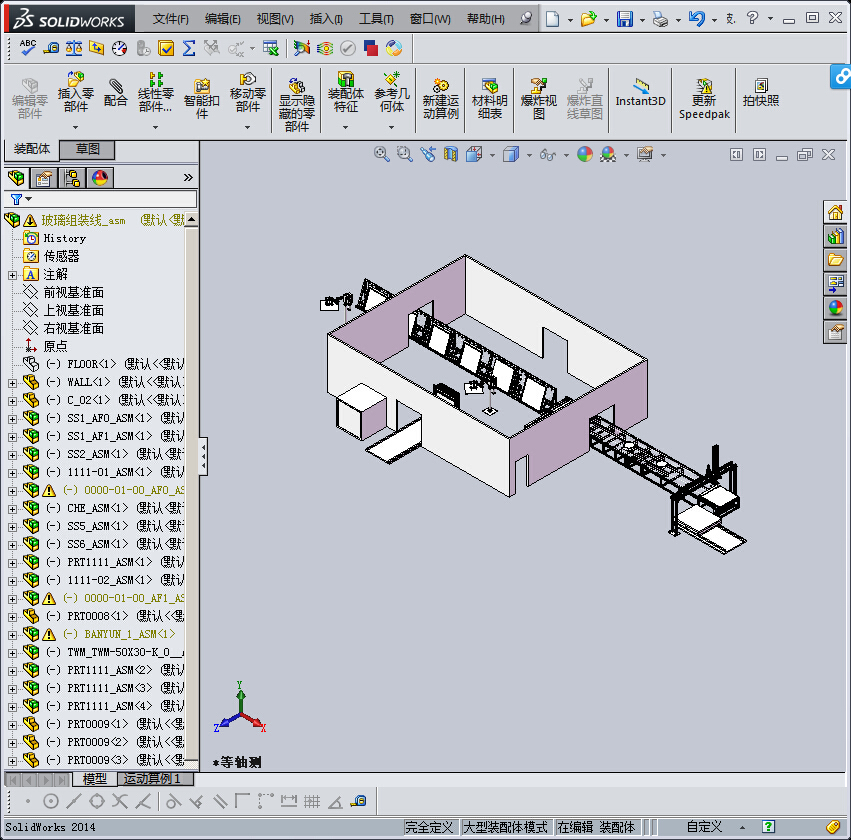Image resolution: width=851 pixels, height=840 pixels.
Task: Open the 帮助(H) menu
Action: click(x=485, y=19)
